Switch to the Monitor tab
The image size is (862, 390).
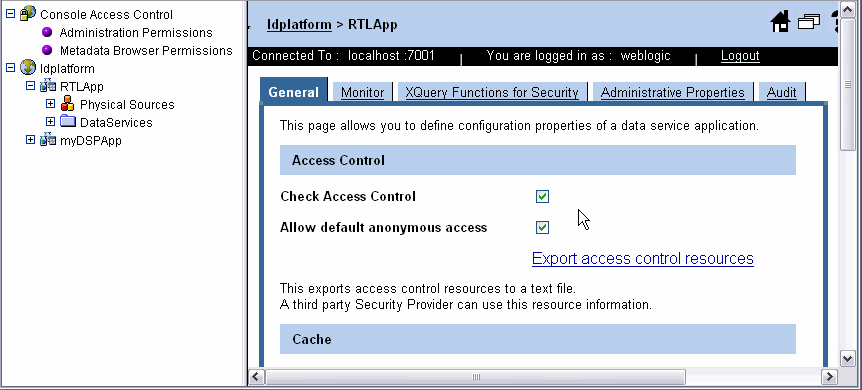tap(362, 92)
